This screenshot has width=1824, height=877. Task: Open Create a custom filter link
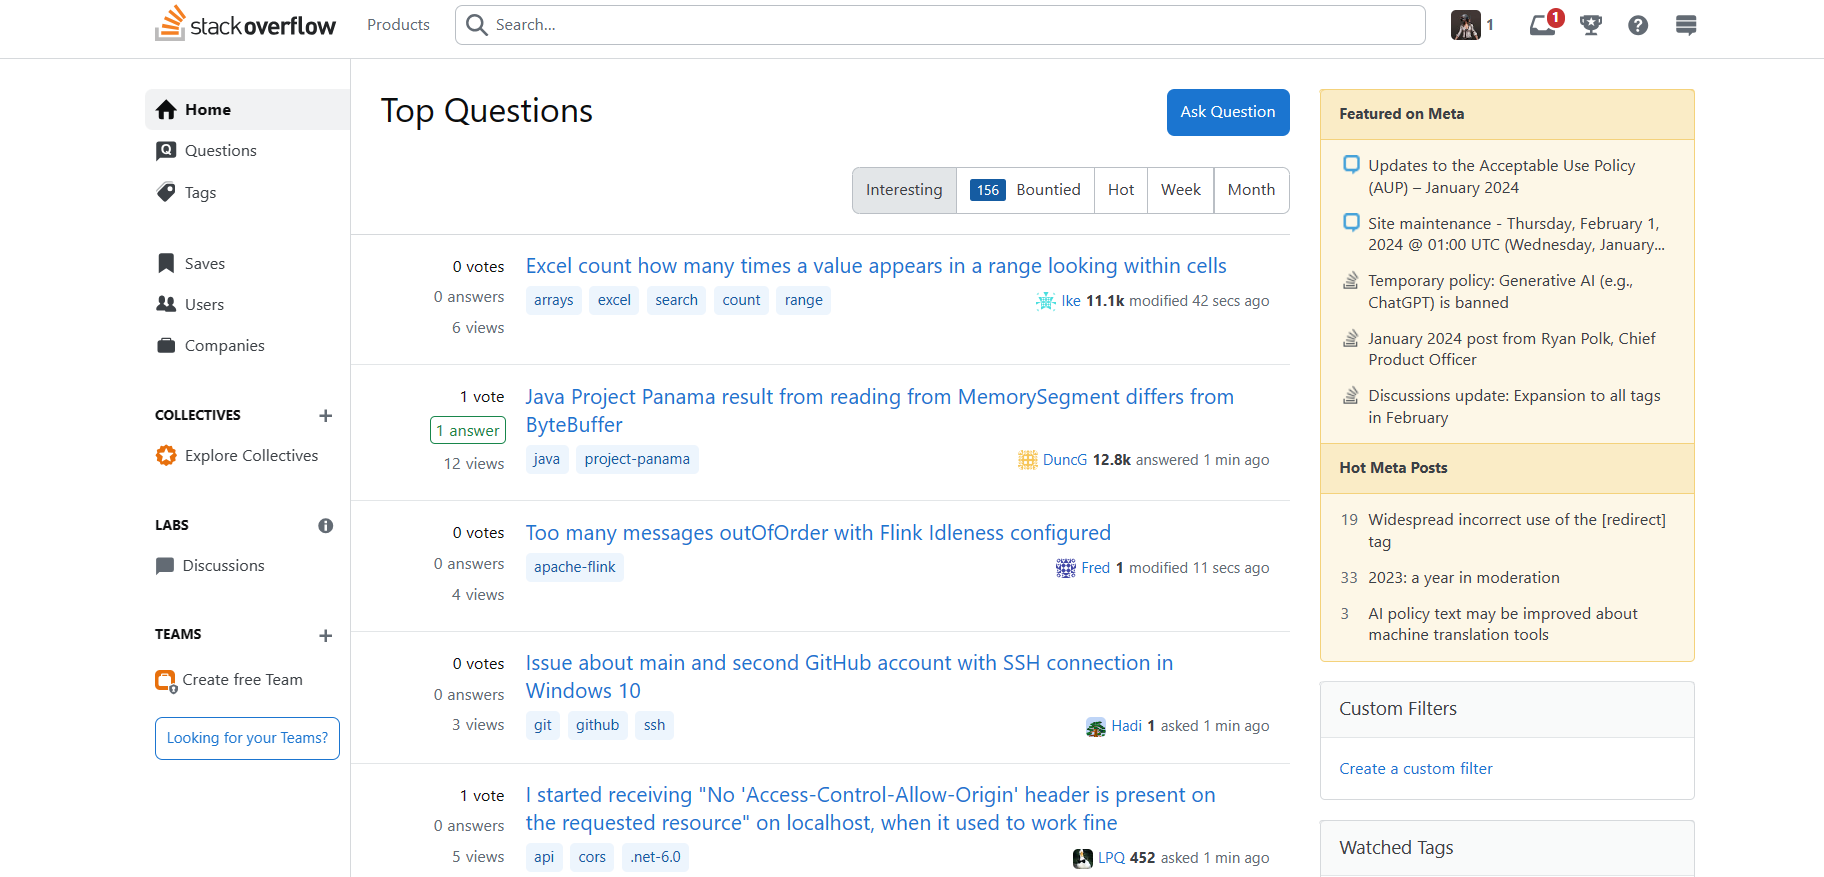coord(1416,769)
